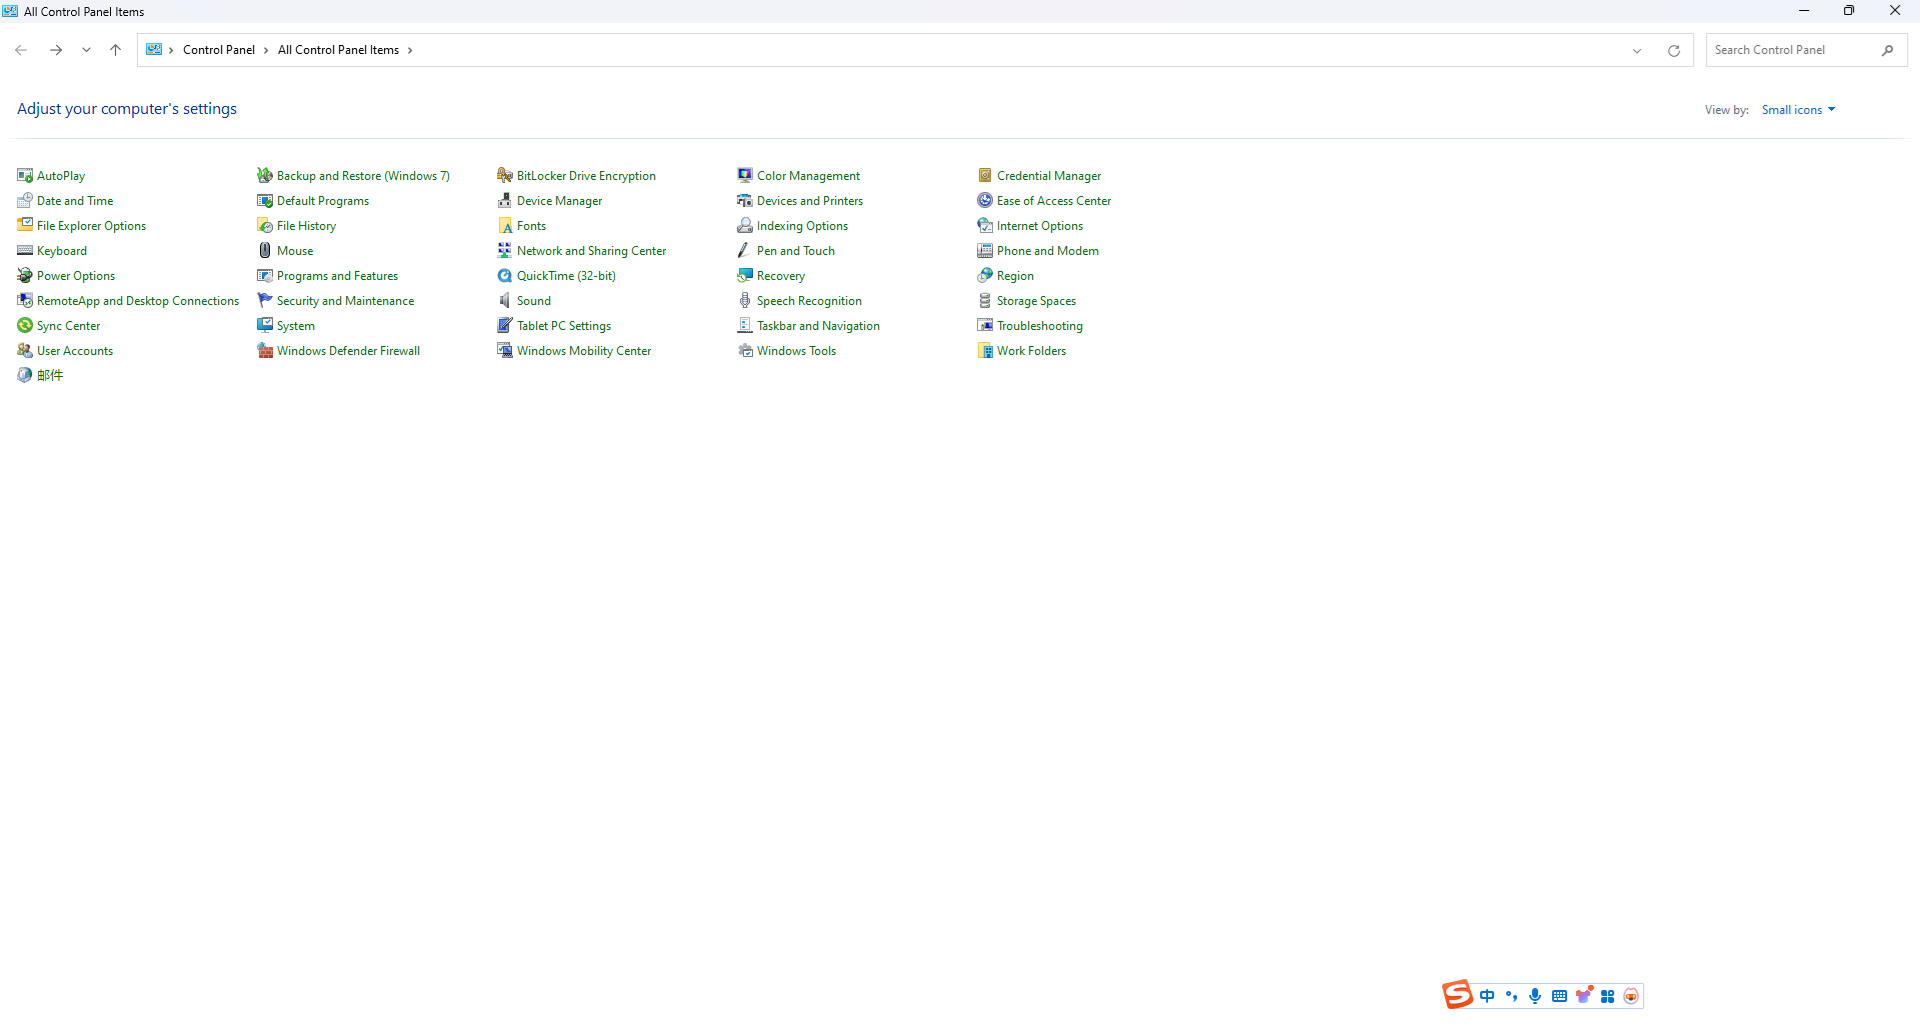Open the View by Small icons dropdown
Viewport: 1920px width, 1032px height.
click(x=1798, y=110)
